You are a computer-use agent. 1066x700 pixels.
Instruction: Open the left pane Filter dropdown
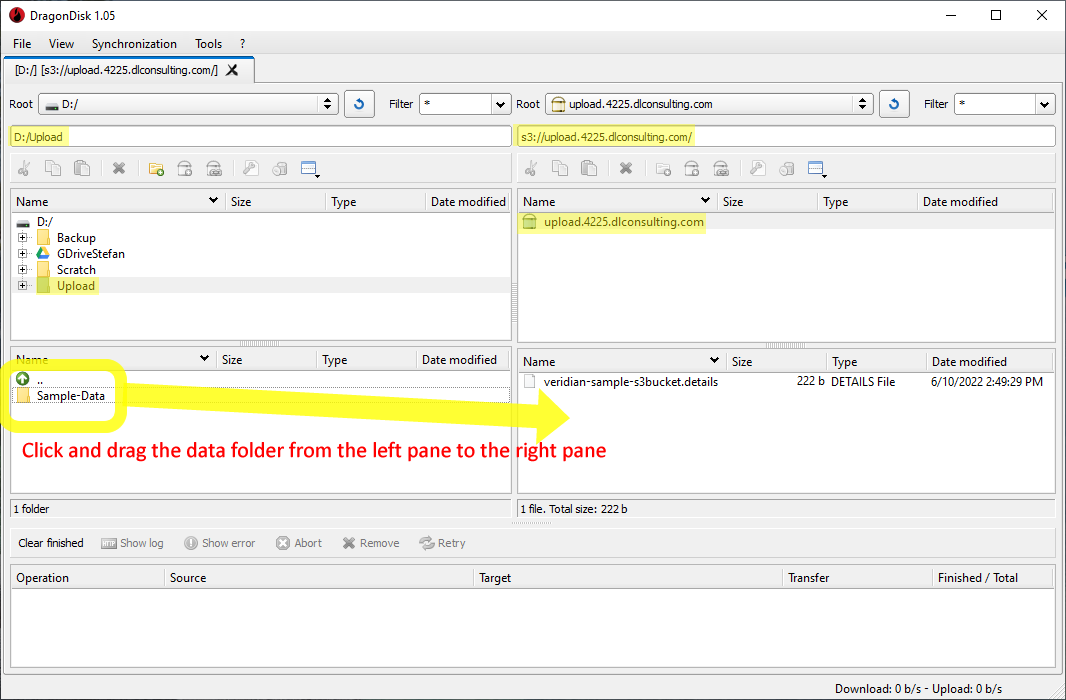coord(499,103)
